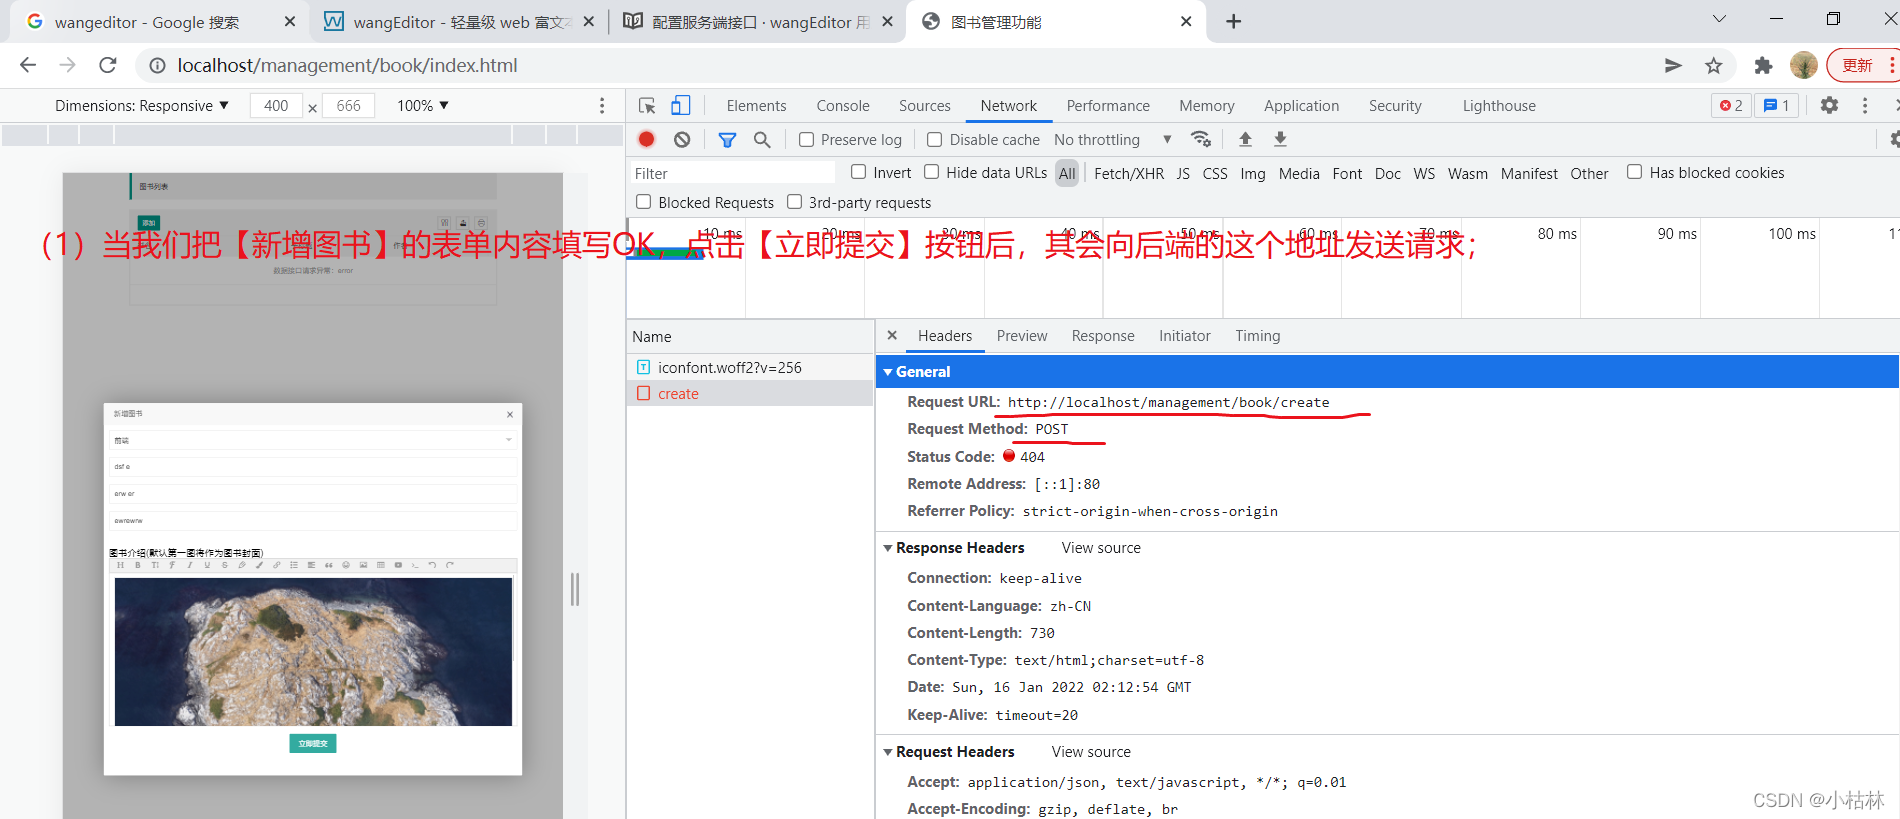Click the height field showing 666

348,106
